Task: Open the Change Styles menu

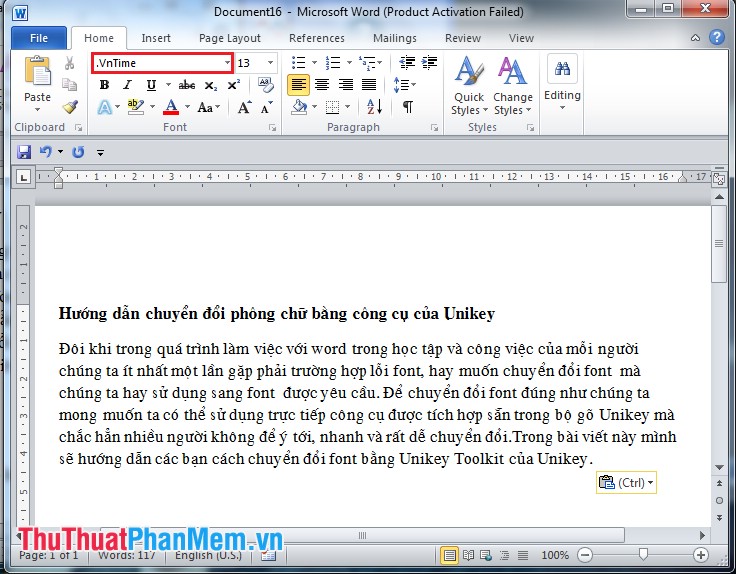Action: tap(513, 85)
